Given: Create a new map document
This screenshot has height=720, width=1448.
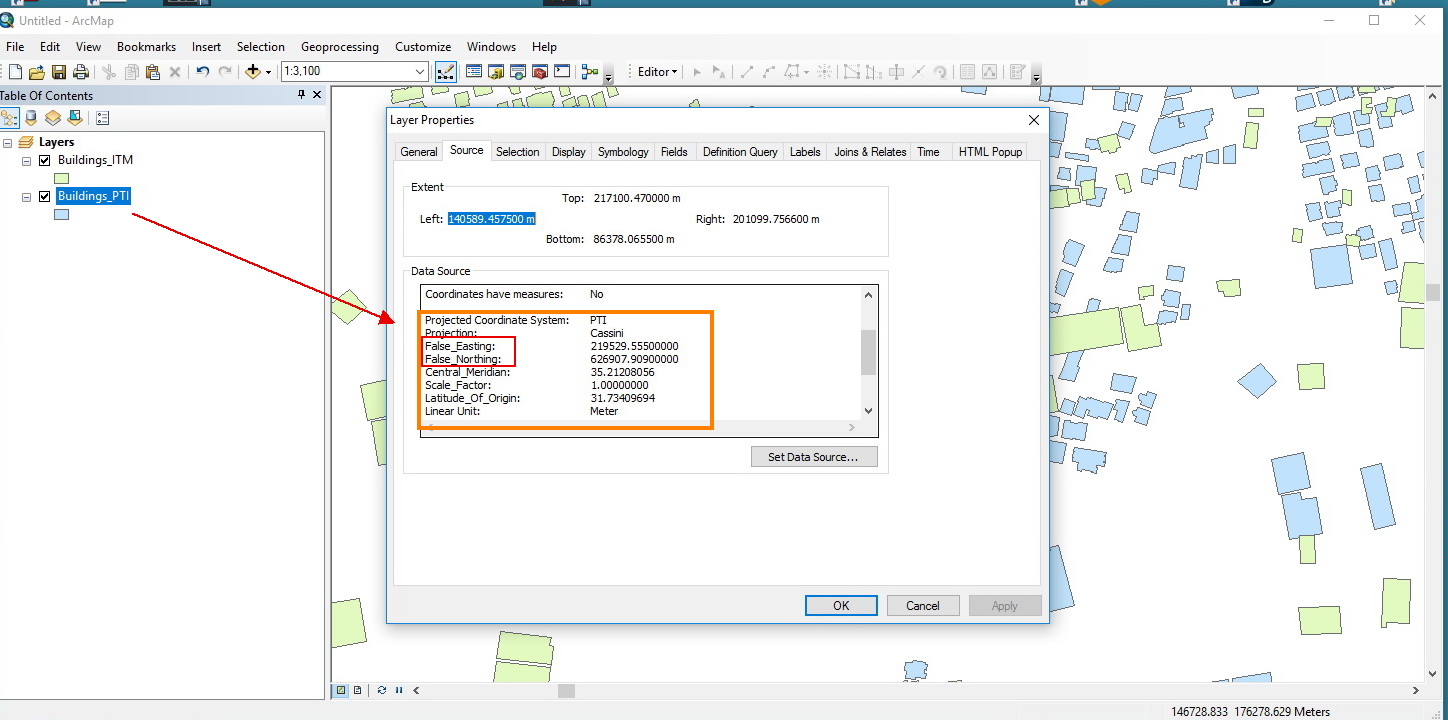Looking at the screenshot, I should tap(15, 72).
